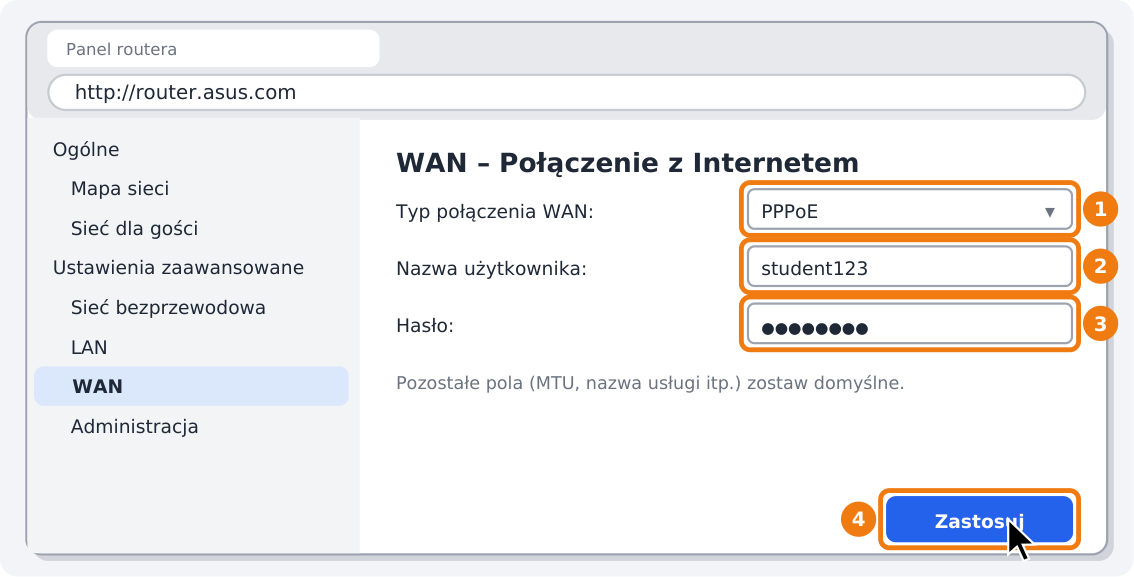Open the WAN connection type dropdown

pyautogui.click(x=909, y=210)
